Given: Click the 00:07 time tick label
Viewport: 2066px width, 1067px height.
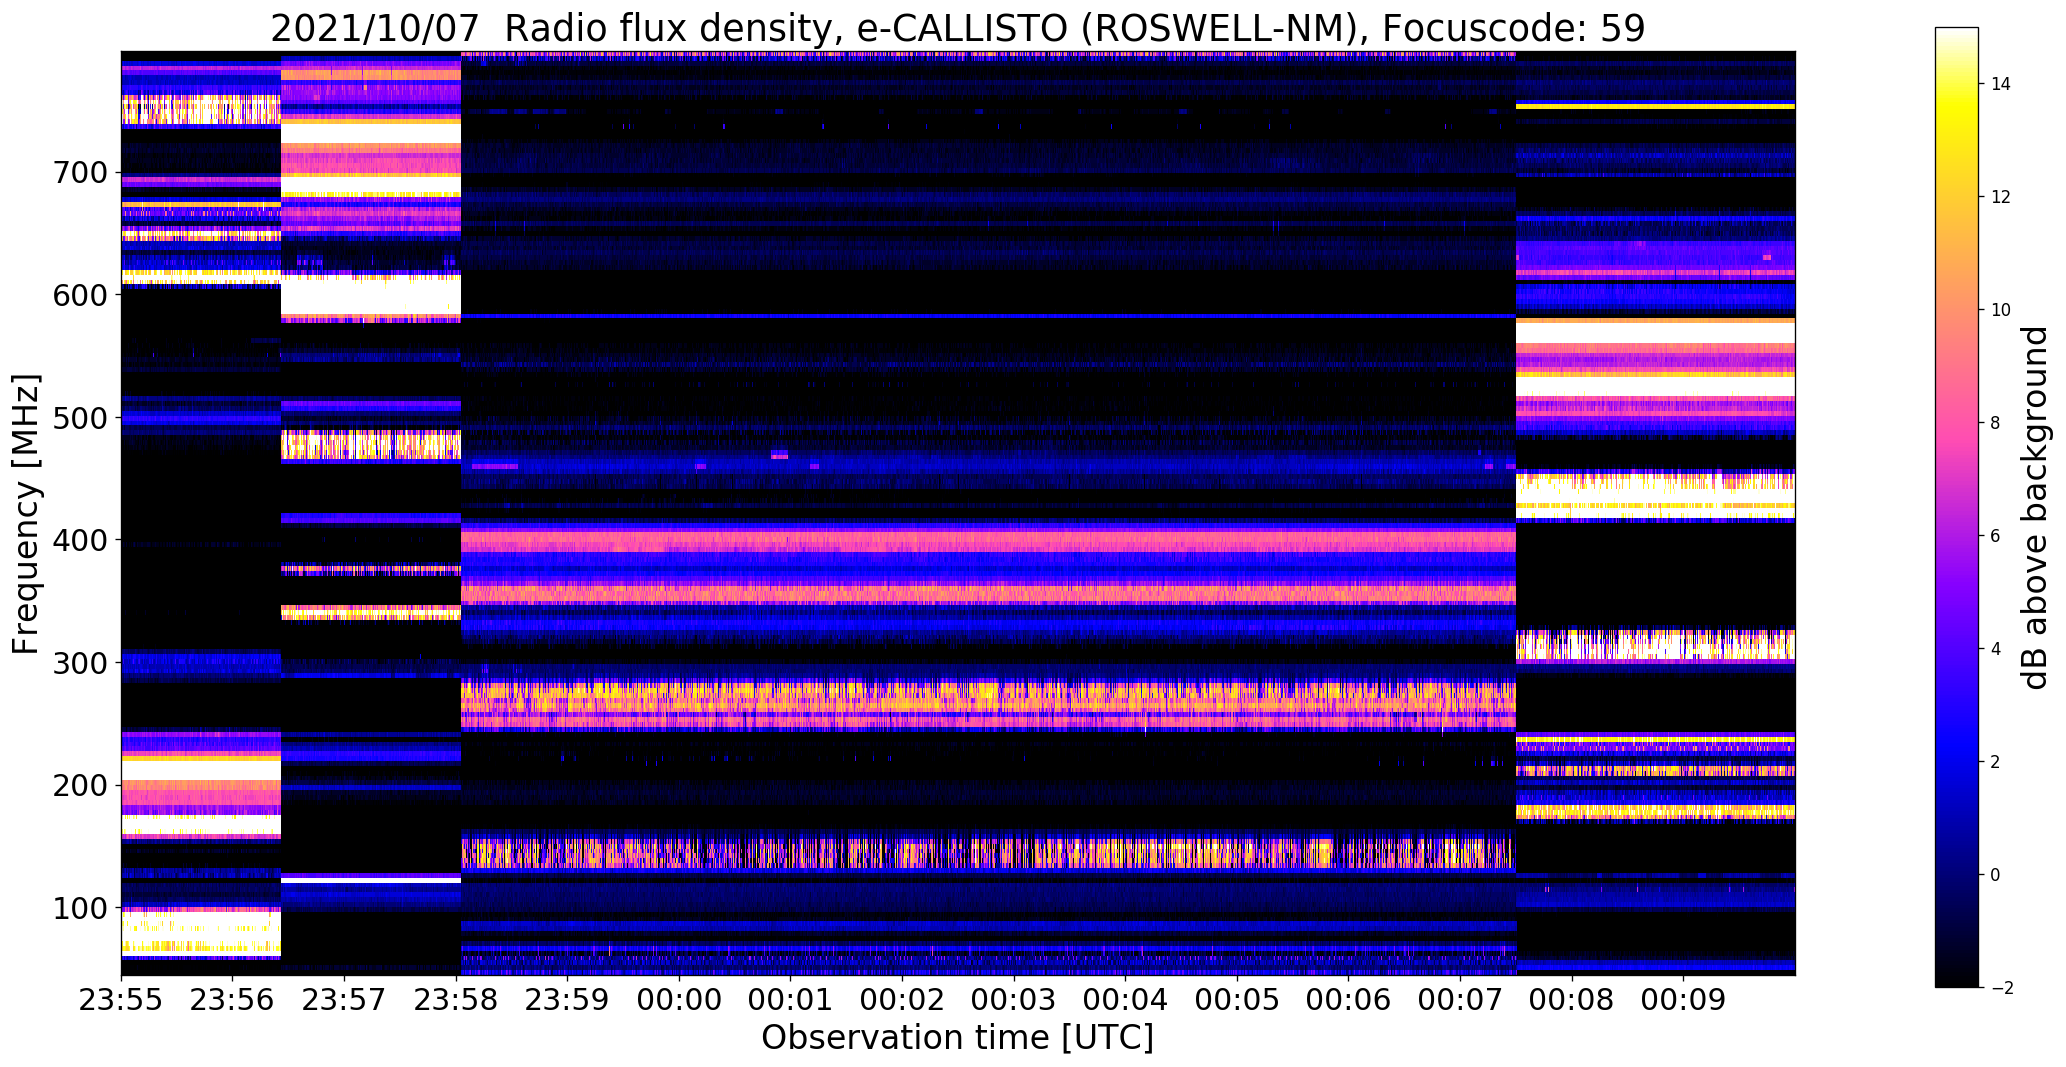Looking at the screenshot, I should (1460, 999).
